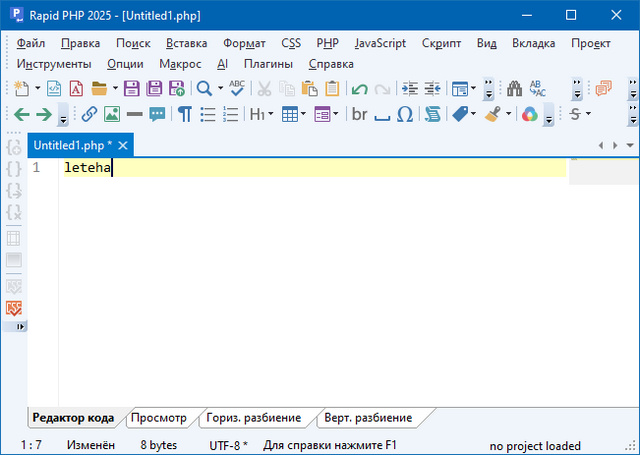The height and width of the screenshot is (455, 640).
Task: Open the Формат menu
Action: (x=244, y=43)
